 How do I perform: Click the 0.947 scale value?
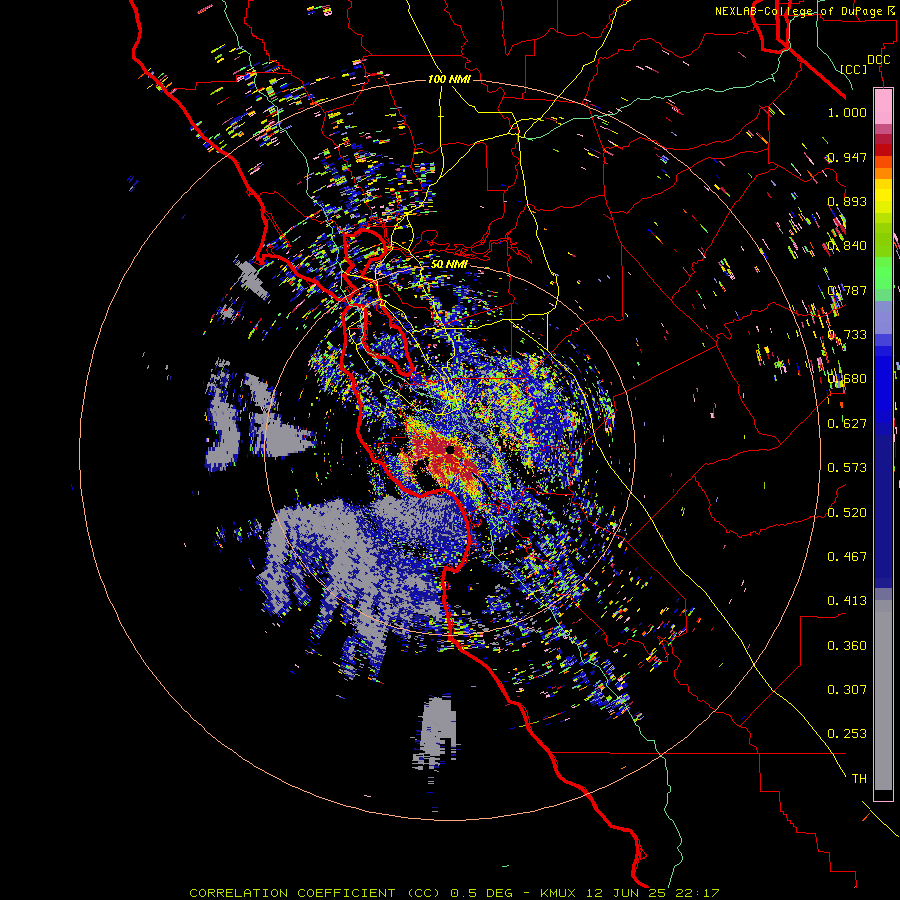click(847, 157)
